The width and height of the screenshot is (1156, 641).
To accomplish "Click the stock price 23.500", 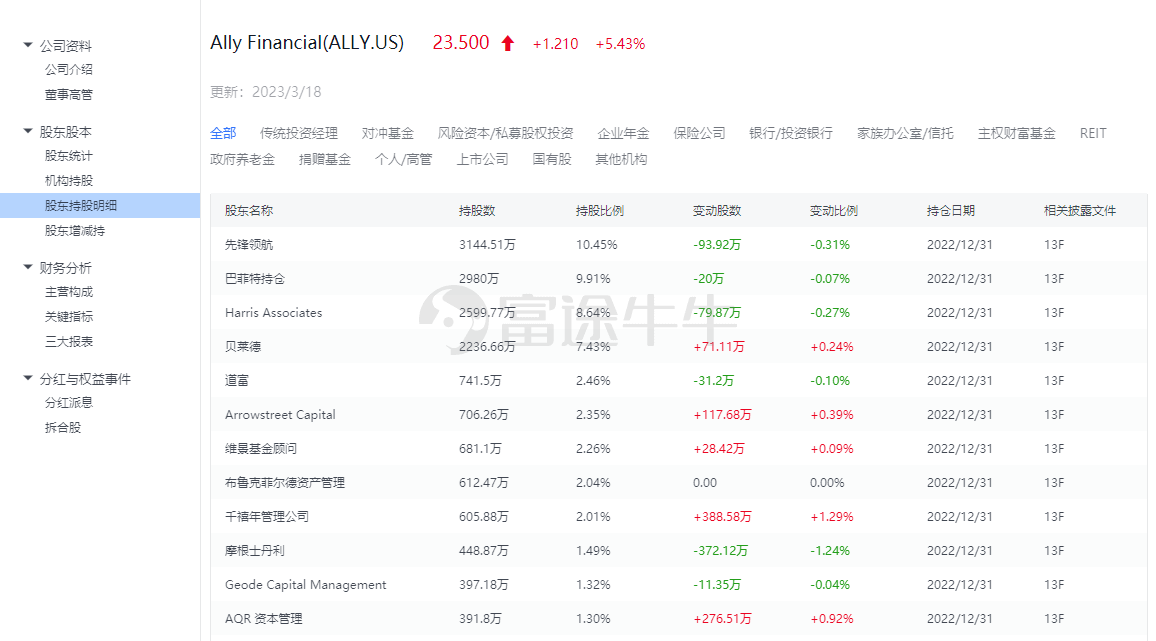I will 461,43.
